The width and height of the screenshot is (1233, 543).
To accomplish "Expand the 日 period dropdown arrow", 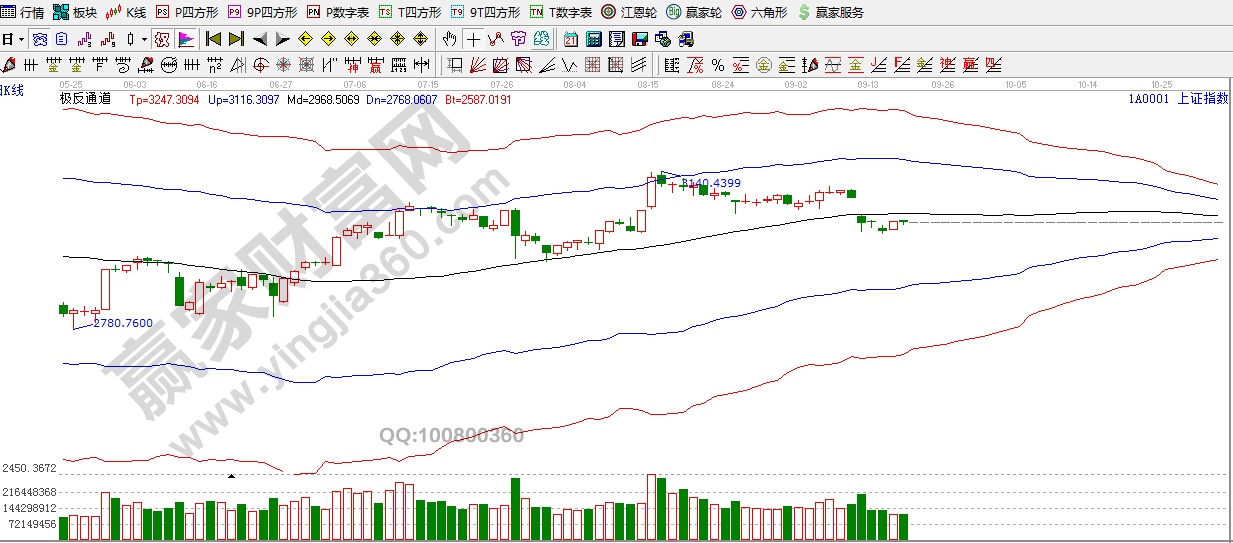I will point(20,40).
